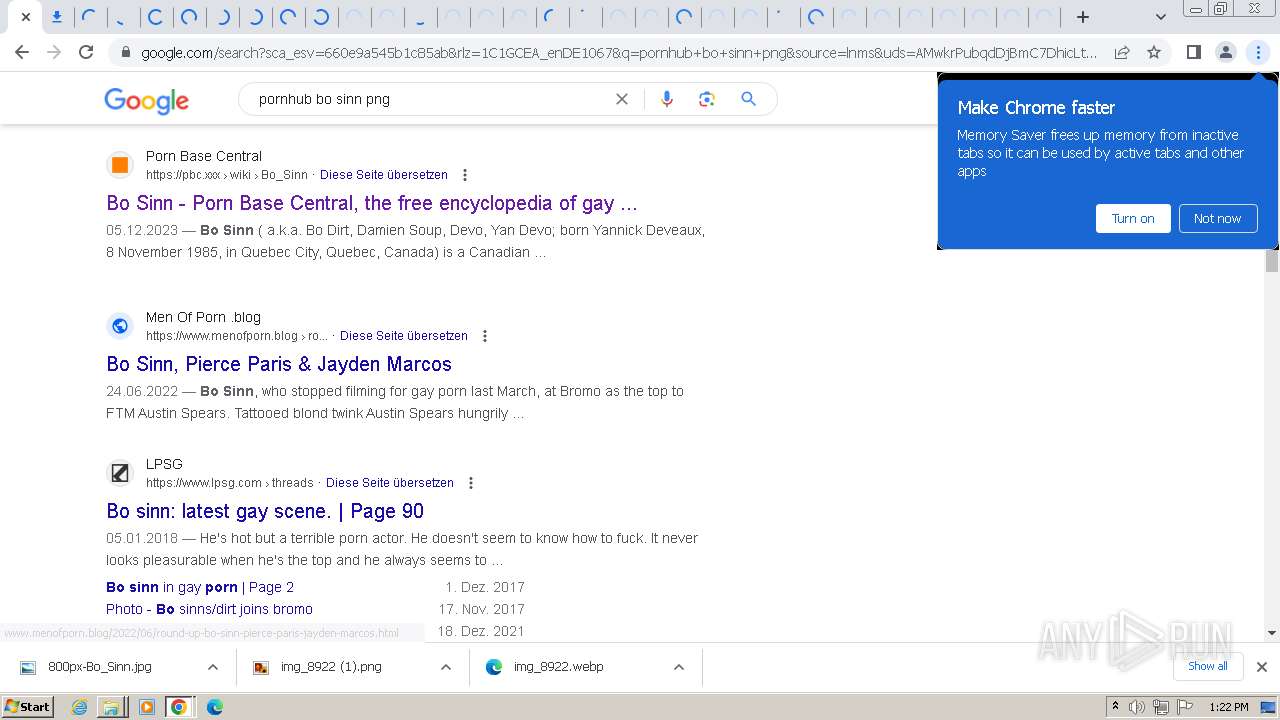Viewport: 1280px width, 720px height.
Task: Launch Internet Explorer from taskbar
Action: [80, 707]
